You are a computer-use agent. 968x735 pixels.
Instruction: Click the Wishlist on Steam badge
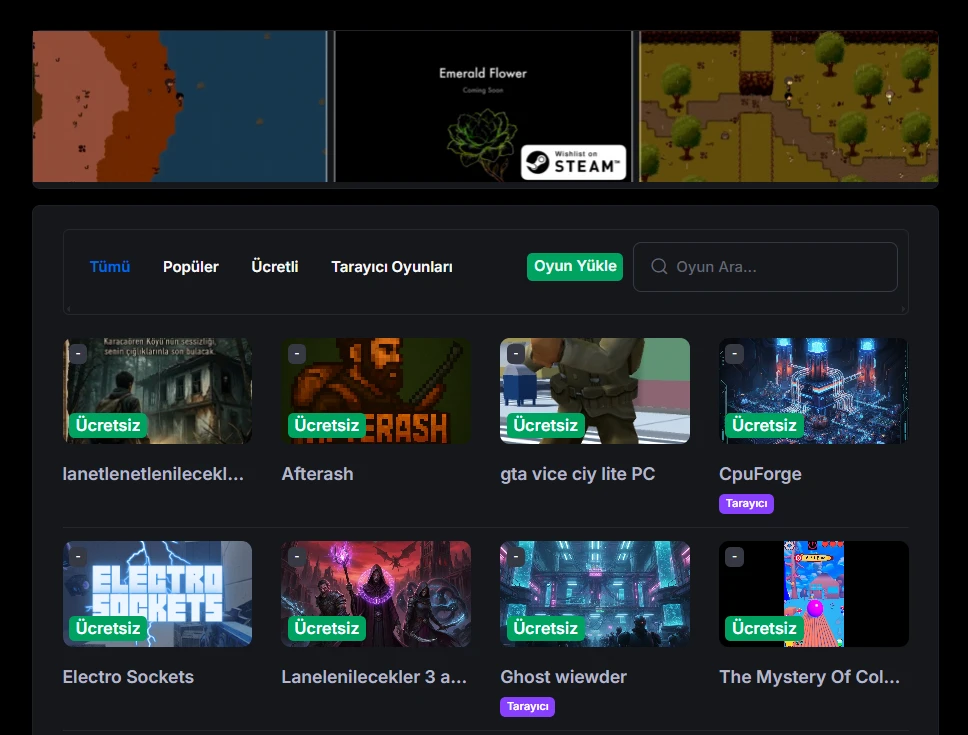(573, 163)
